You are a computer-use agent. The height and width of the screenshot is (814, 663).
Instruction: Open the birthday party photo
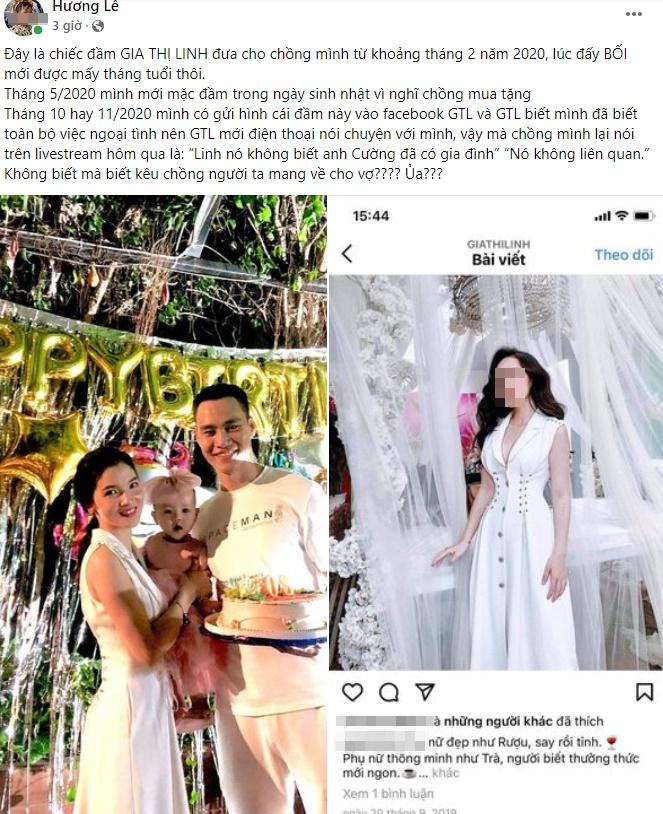[163, 504]
